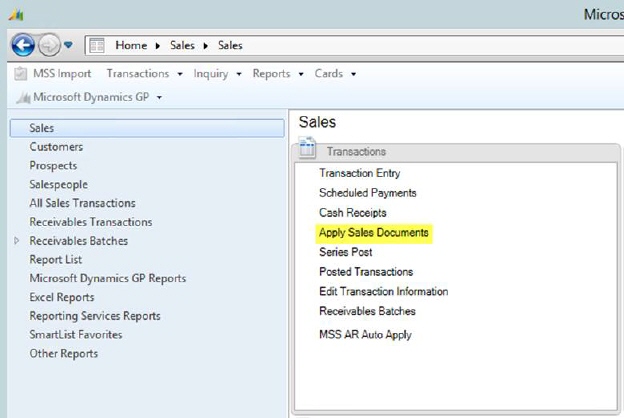Screen dimensions: 624x418
Task: Select All Sales Transactions in navigation list
Action: click(82, 203)
